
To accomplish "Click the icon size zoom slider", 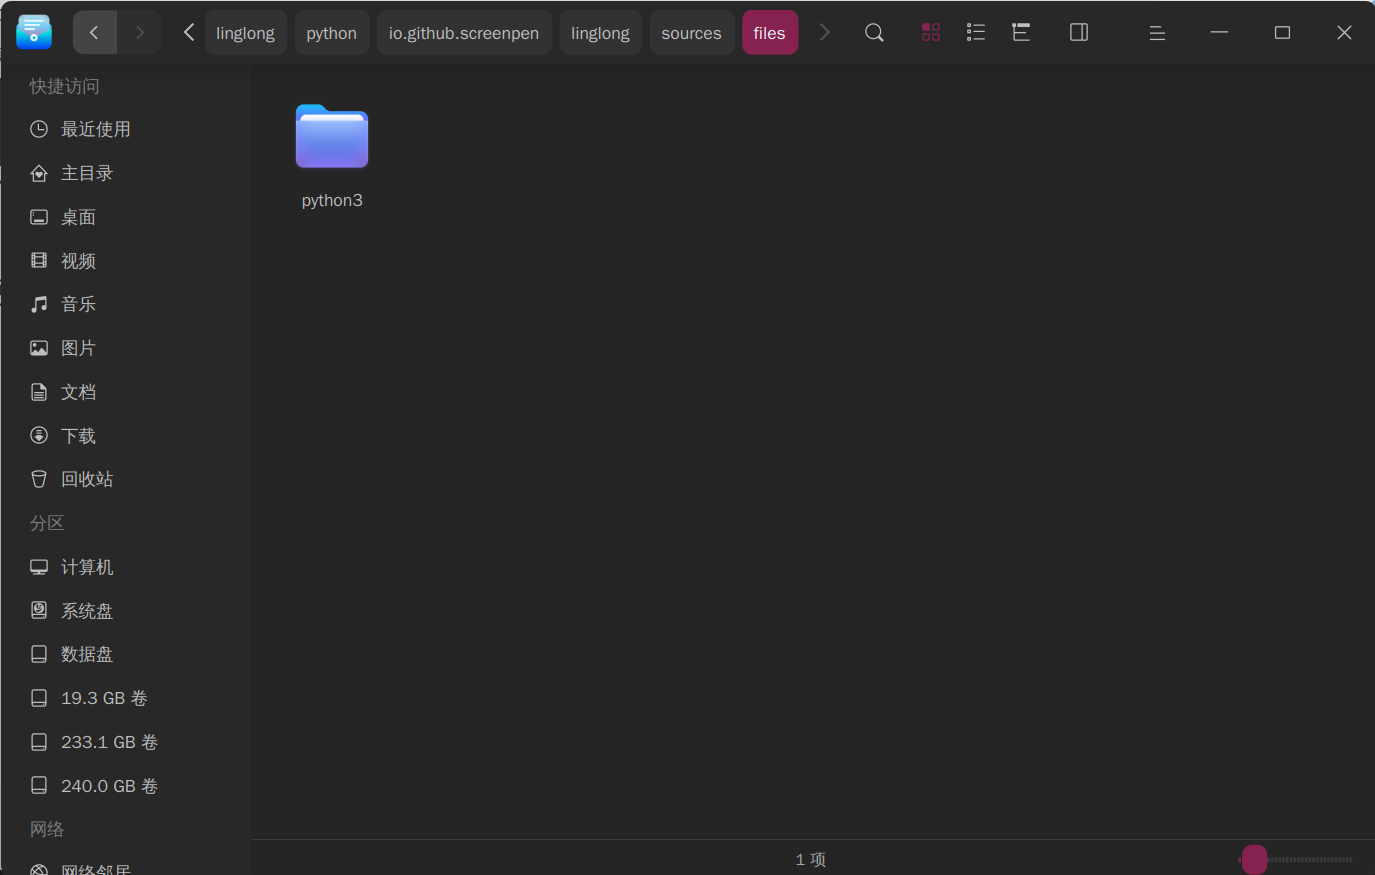I will click(1296, 859).
